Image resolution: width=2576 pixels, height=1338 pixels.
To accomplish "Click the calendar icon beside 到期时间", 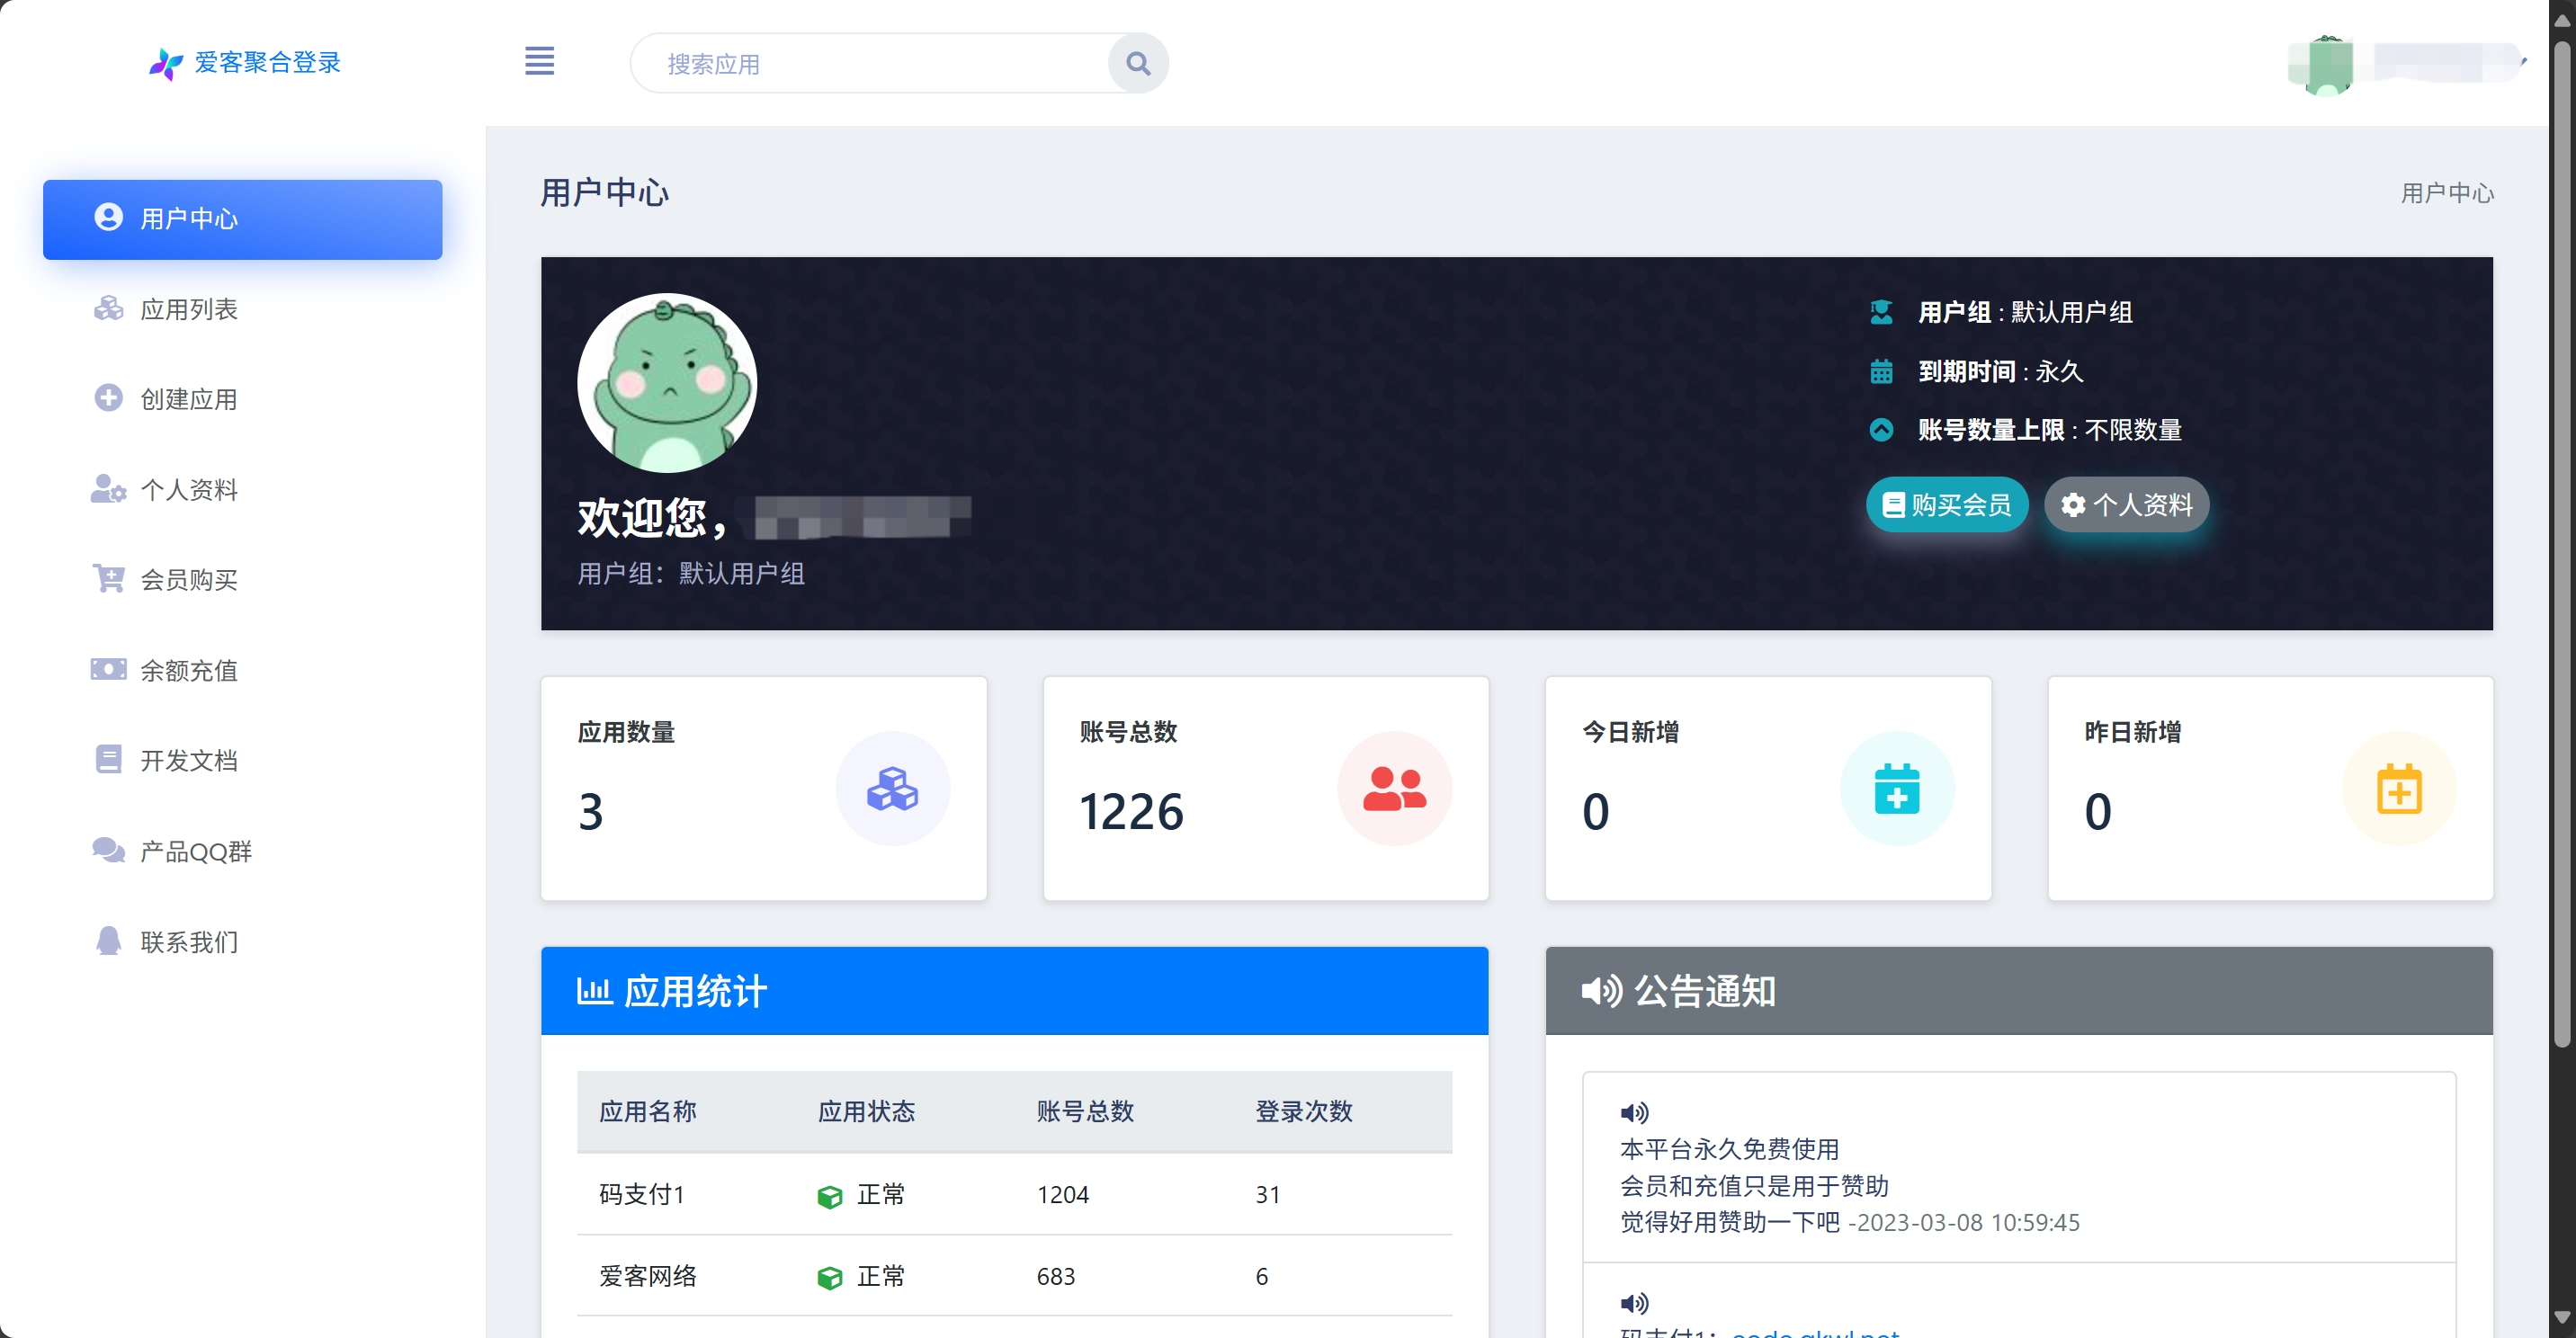I will tap(1881, 371).
